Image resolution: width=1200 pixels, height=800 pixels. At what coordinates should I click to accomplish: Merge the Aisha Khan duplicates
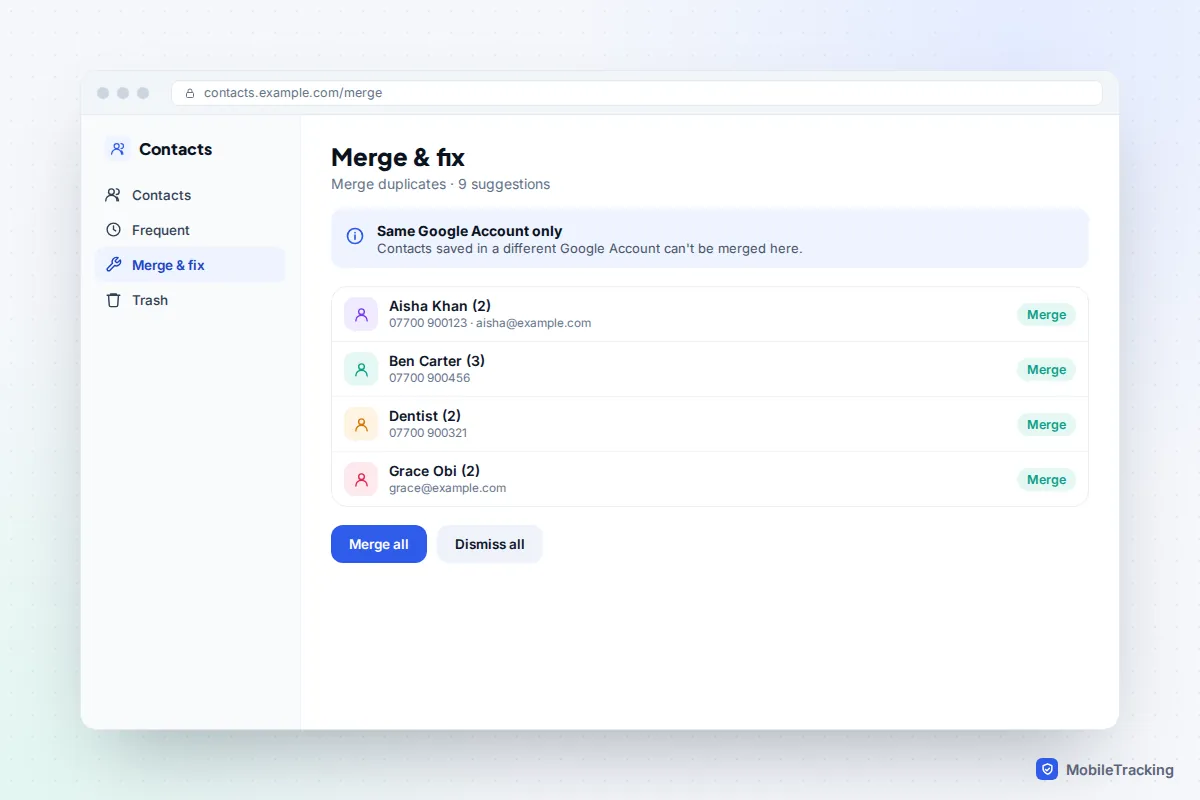pos(1046,314)
